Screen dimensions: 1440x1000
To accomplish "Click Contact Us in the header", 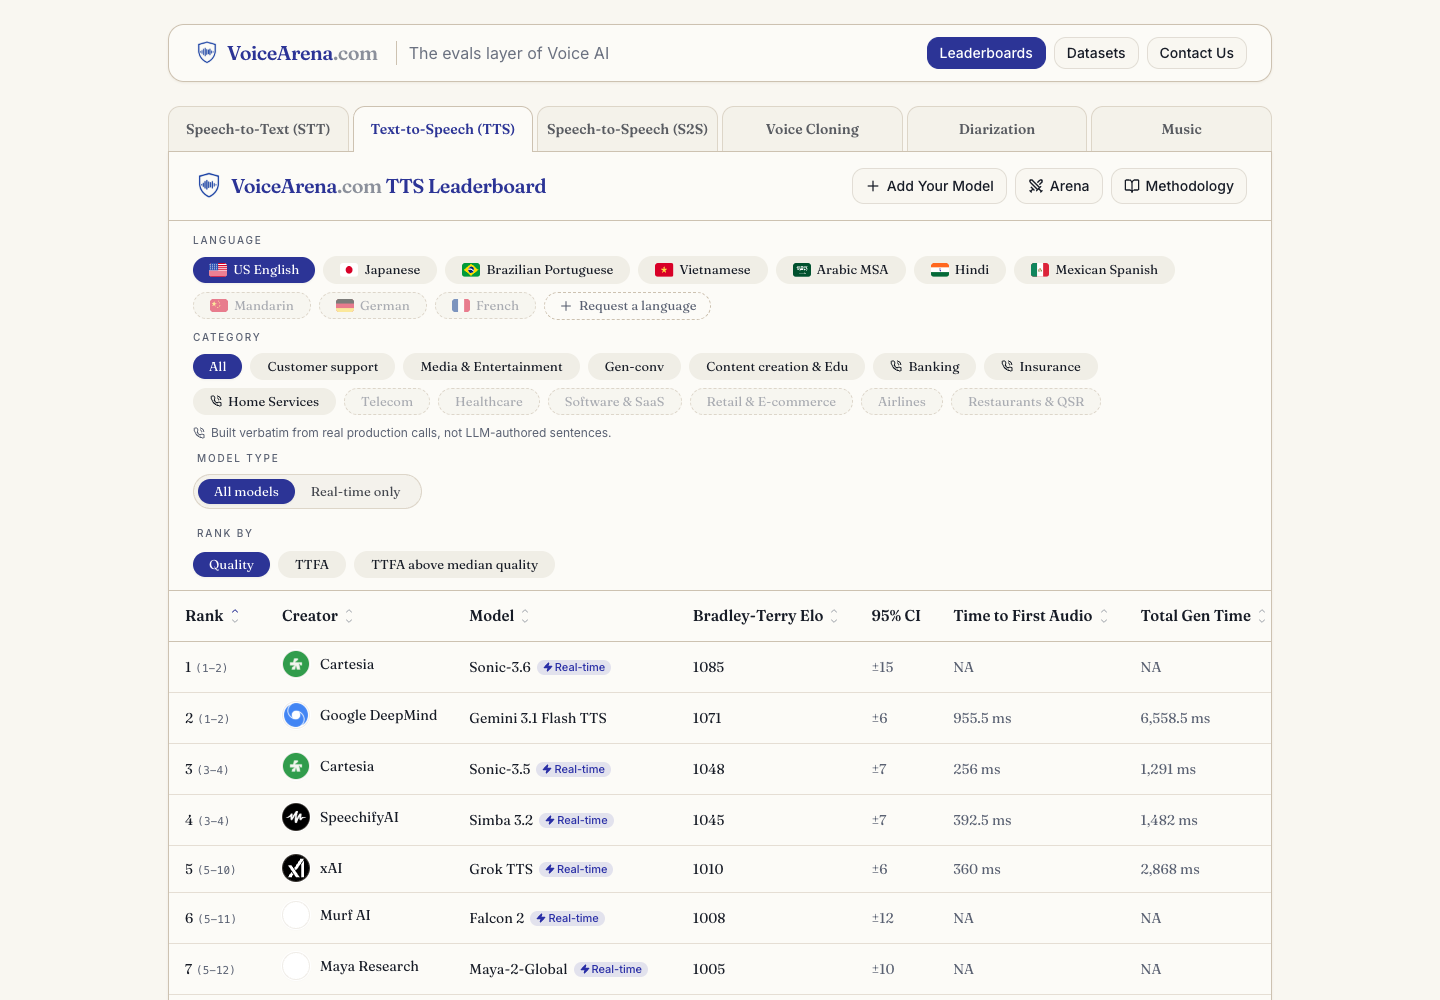I will (x=1197, y=53).
